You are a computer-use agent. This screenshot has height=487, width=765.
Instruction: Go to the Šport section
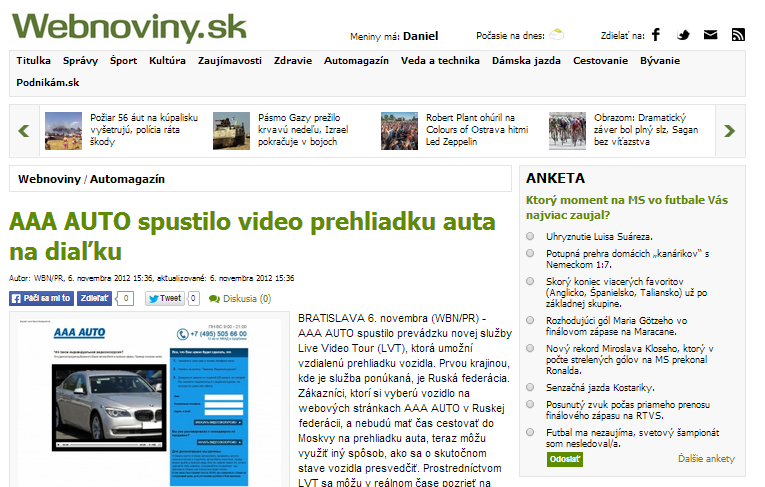click(123, 61)
